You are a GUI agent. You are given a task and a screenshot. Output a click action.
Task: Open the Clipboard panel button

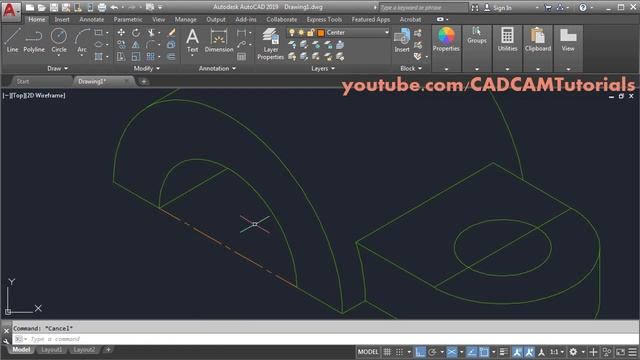click(538, 40)
